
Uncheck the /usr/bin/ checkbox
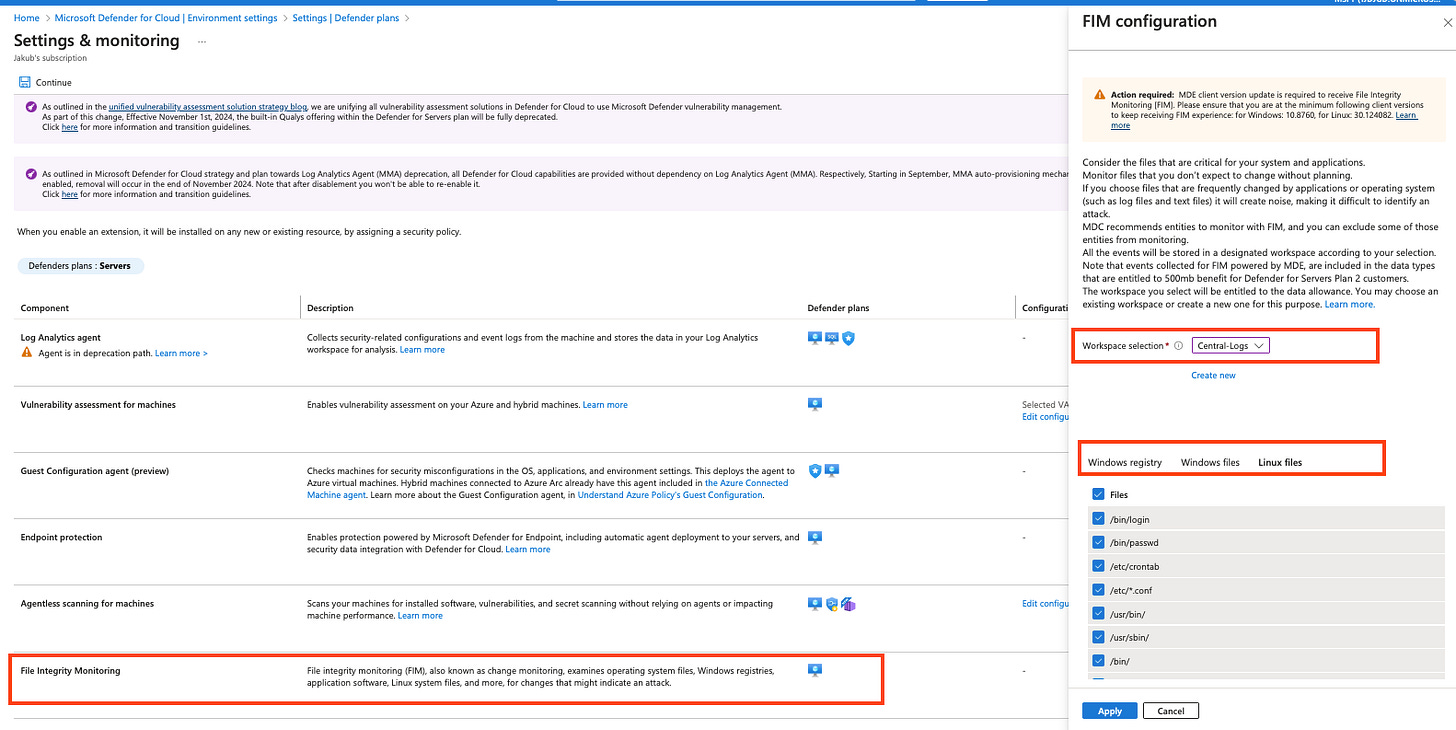pos(1098,613)
